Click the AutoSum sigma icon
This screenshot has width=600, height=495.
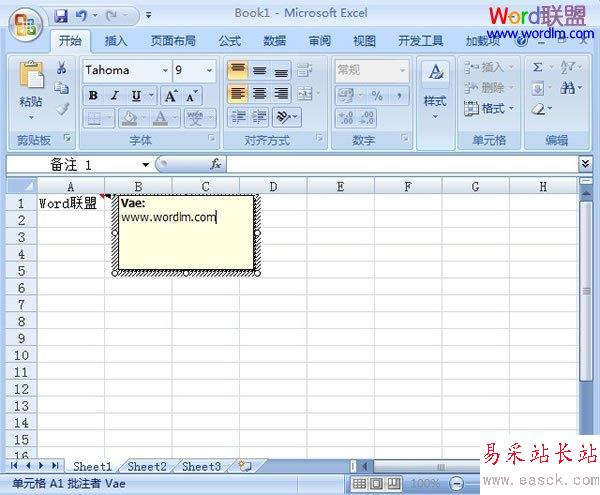(538, 68)
